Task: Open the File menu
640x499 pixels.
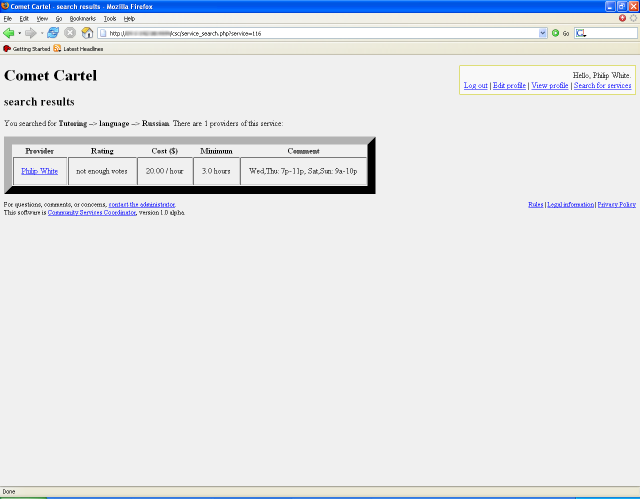Action: pos(8,18)
